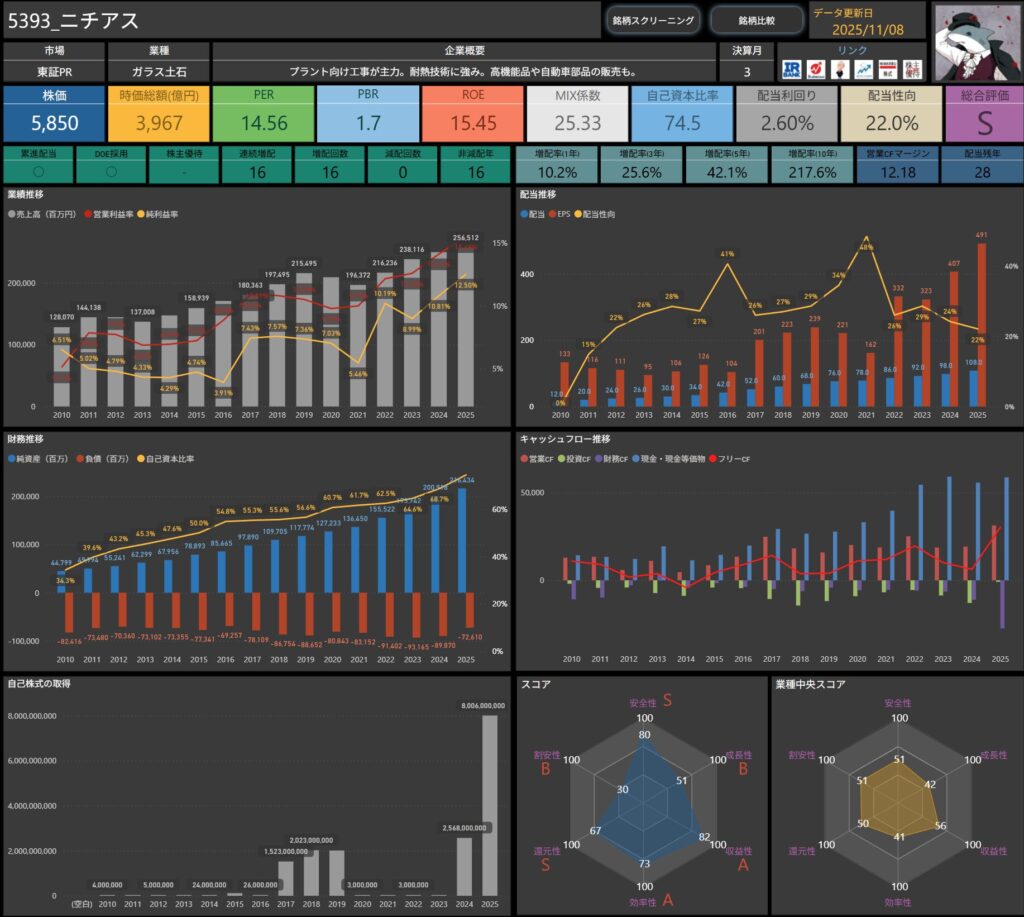1024x917 pixels.
Task: Toggle the EPS series in dividend legend
Action: tap(559, 214)
